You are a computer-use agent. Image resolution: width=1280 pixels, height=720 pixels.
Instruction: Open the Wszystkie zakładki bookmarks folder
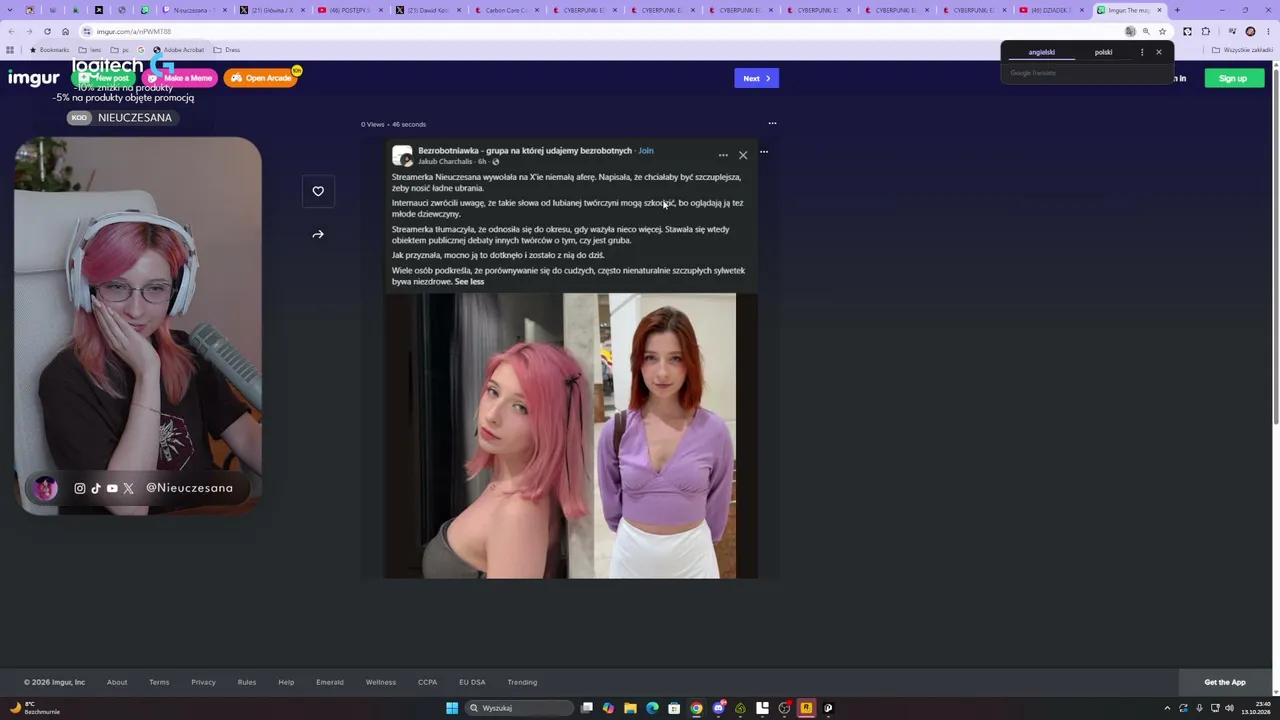[1242, 50]
